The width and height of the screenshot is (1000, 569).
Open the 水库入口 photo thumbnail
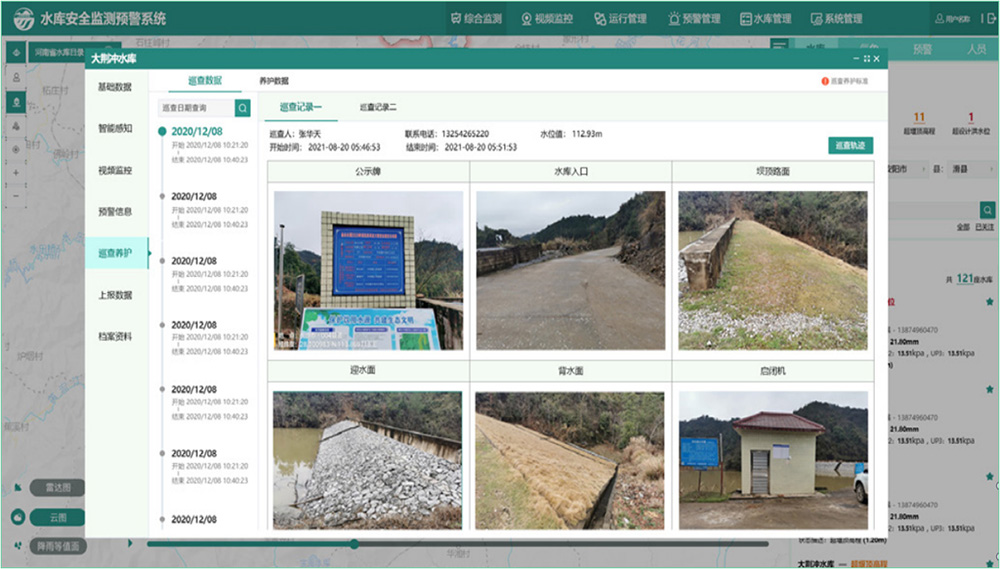(571, 270)
